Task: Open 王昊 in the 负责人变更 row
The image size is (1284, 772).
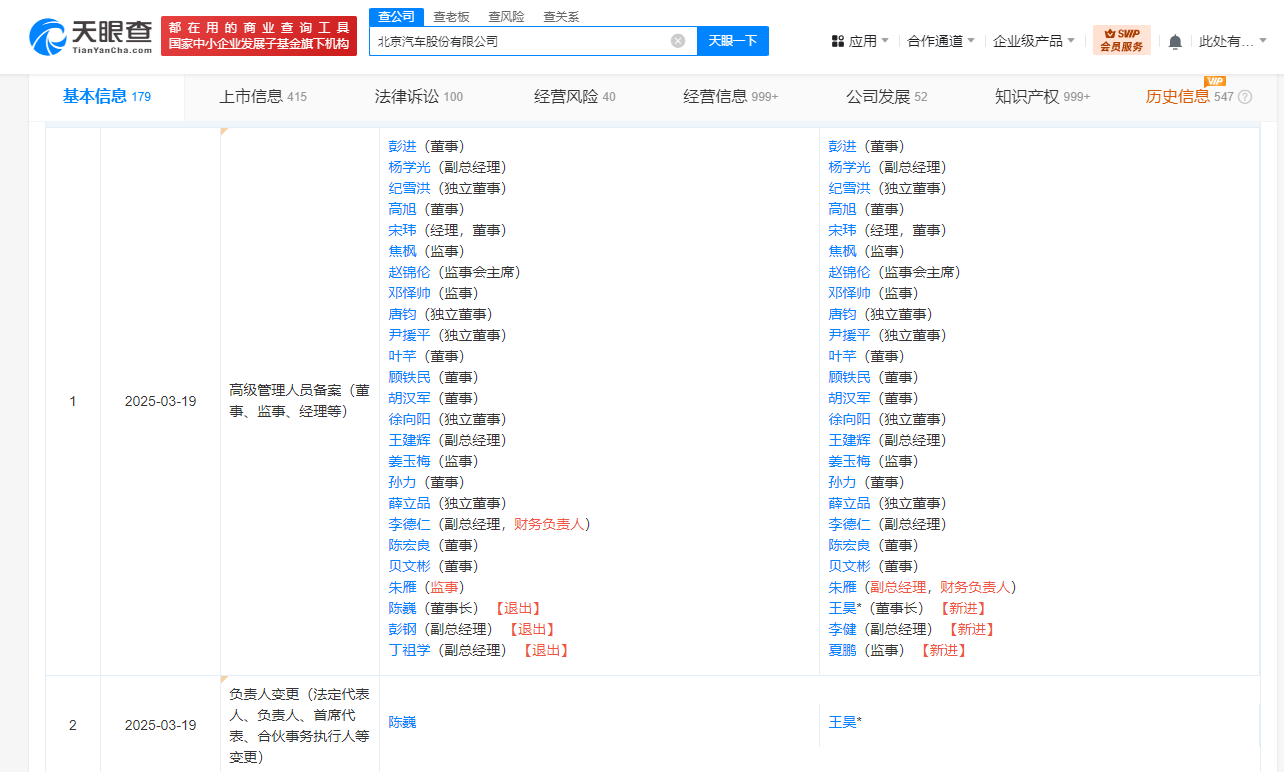Action: point(843,721)
